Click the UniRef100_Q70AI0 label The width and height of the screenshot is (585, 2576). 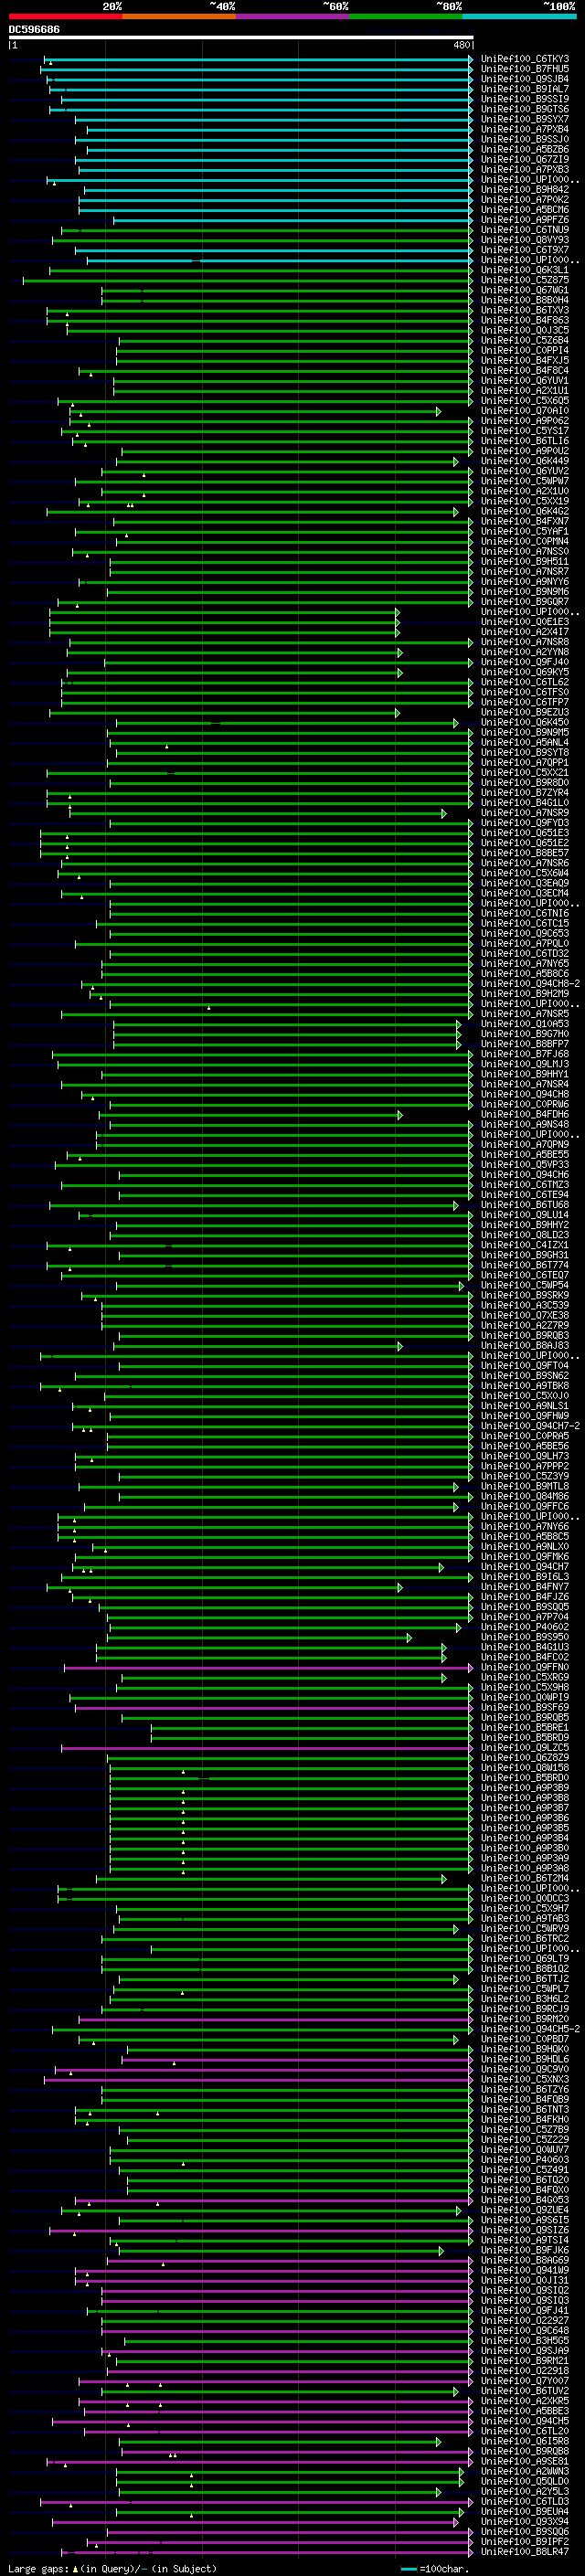pyautogui.click(x=525, y=410)
